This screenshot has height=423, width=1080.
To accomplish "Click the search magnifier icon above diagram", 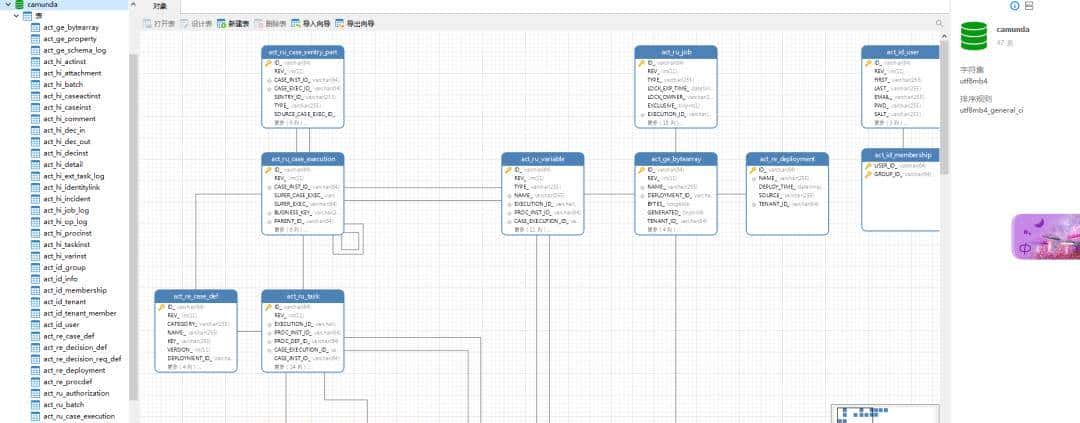I will pos(939,23).
